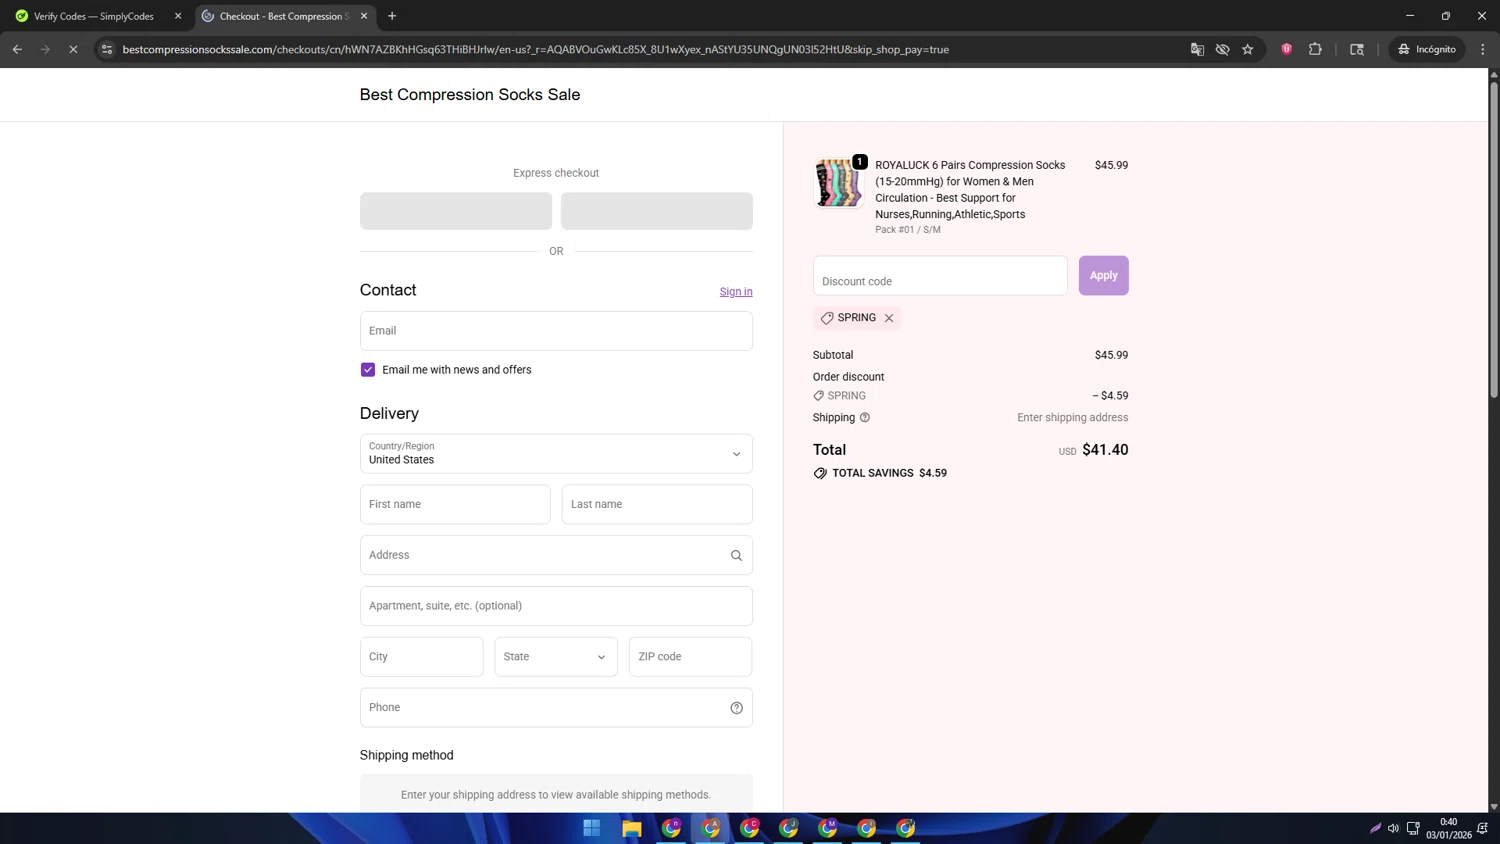The image size is (1500, 844).
Task: Click the ROYALUCK 6 Pairs product title
Action: click(x=970, y=190)
